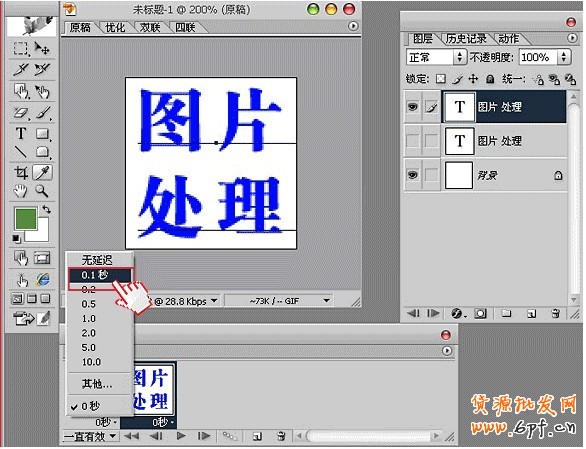Hide the top 图片 处理 text layer
Image resolution: width=586 pixels, height=449 pixels.
click(x=413, y=107)
